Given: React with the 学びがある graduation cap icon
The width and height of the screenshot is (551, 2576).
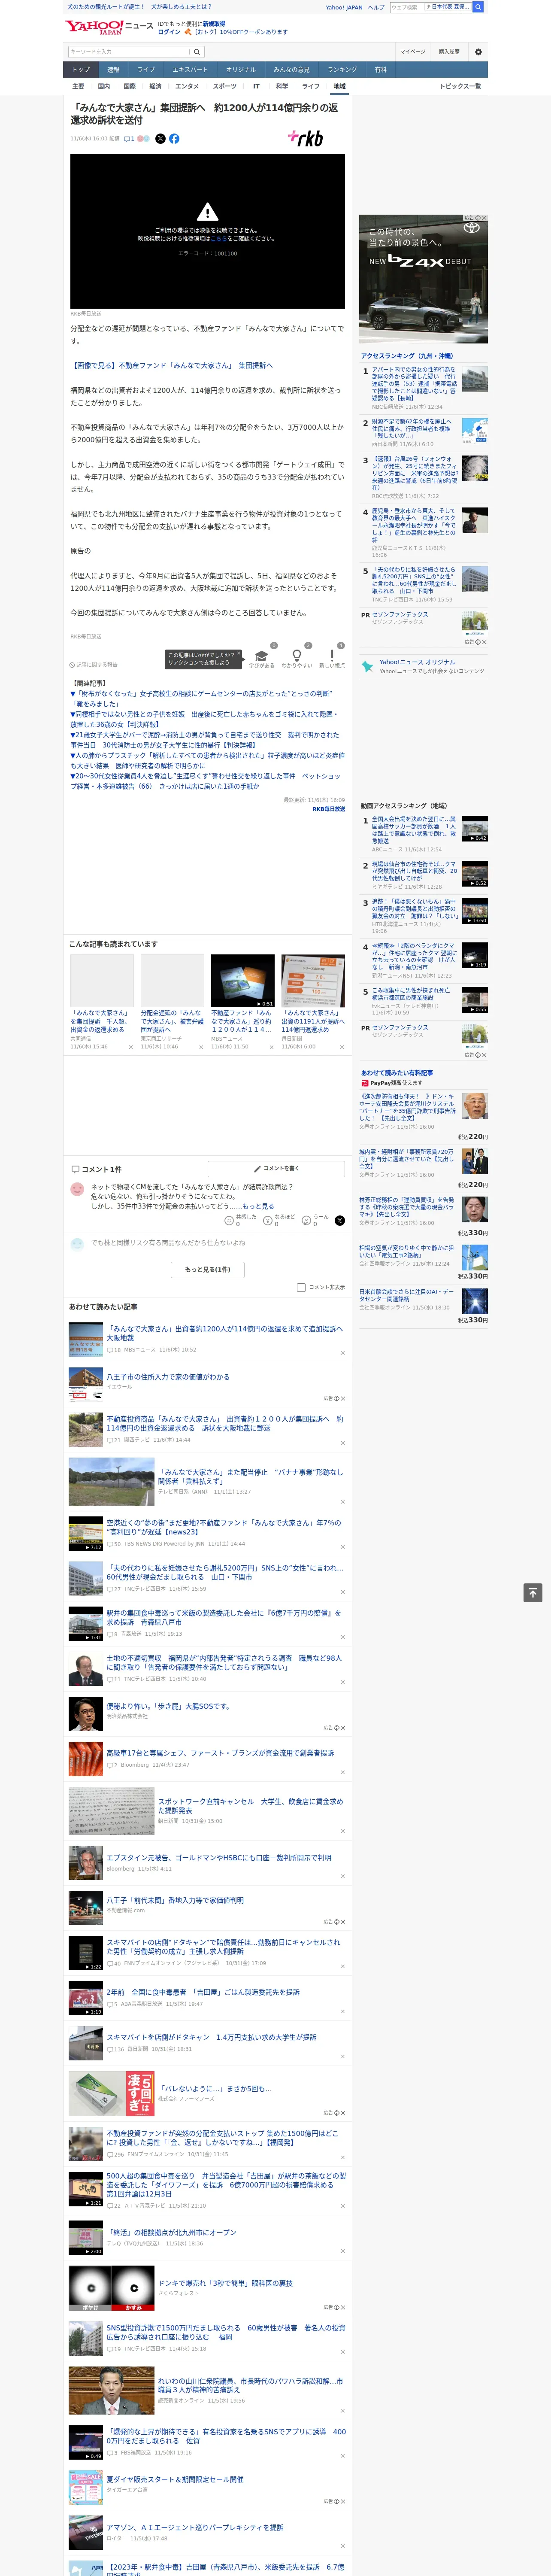Looking at the screenshot, I should click(x=262, y=656).
